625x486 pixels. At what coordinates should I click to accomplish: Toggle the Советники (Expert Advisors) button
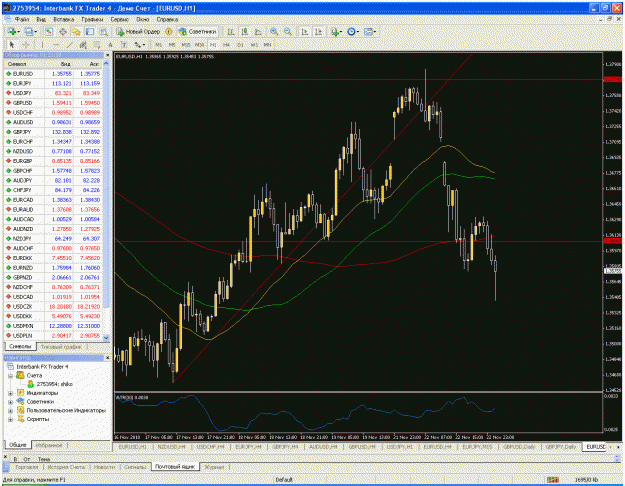[x=197, y=32]
